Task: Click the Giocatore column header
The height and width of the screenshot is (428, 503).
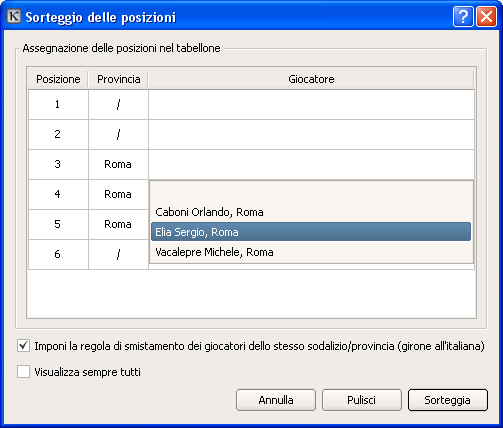Action: tap(311, 79)
